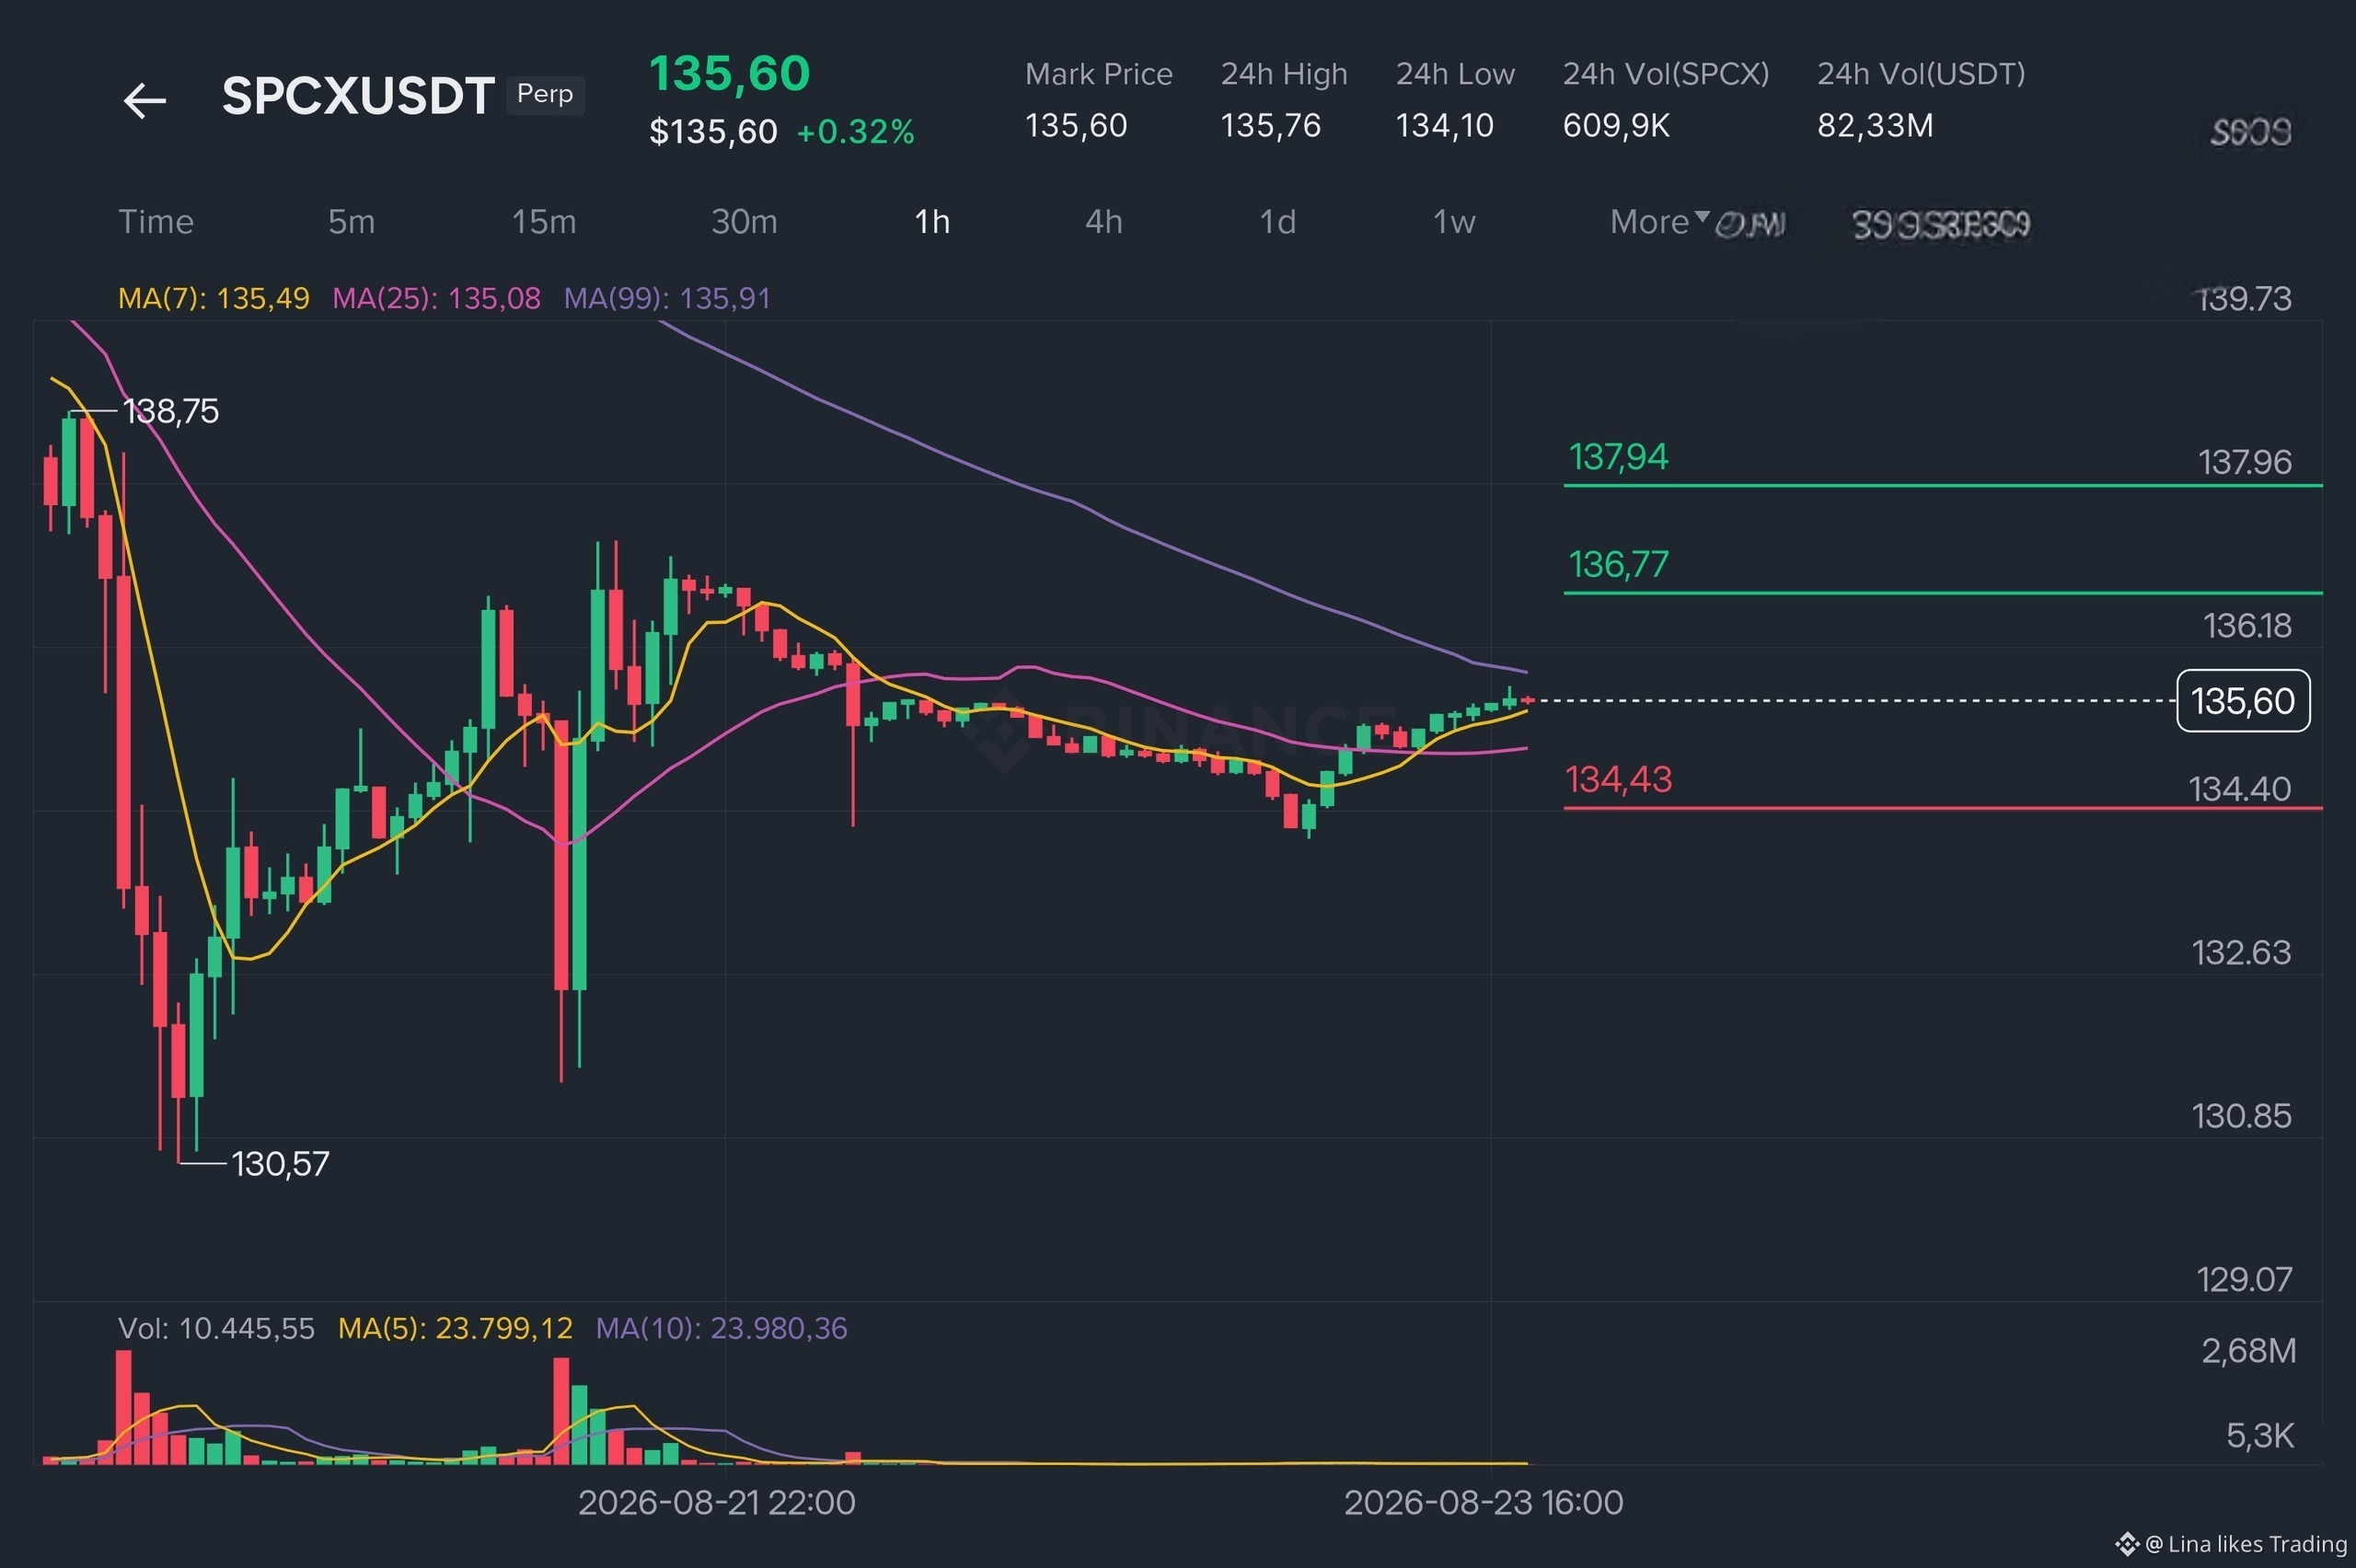Click the 130,57 low price marker

(x=280, y=1164)
